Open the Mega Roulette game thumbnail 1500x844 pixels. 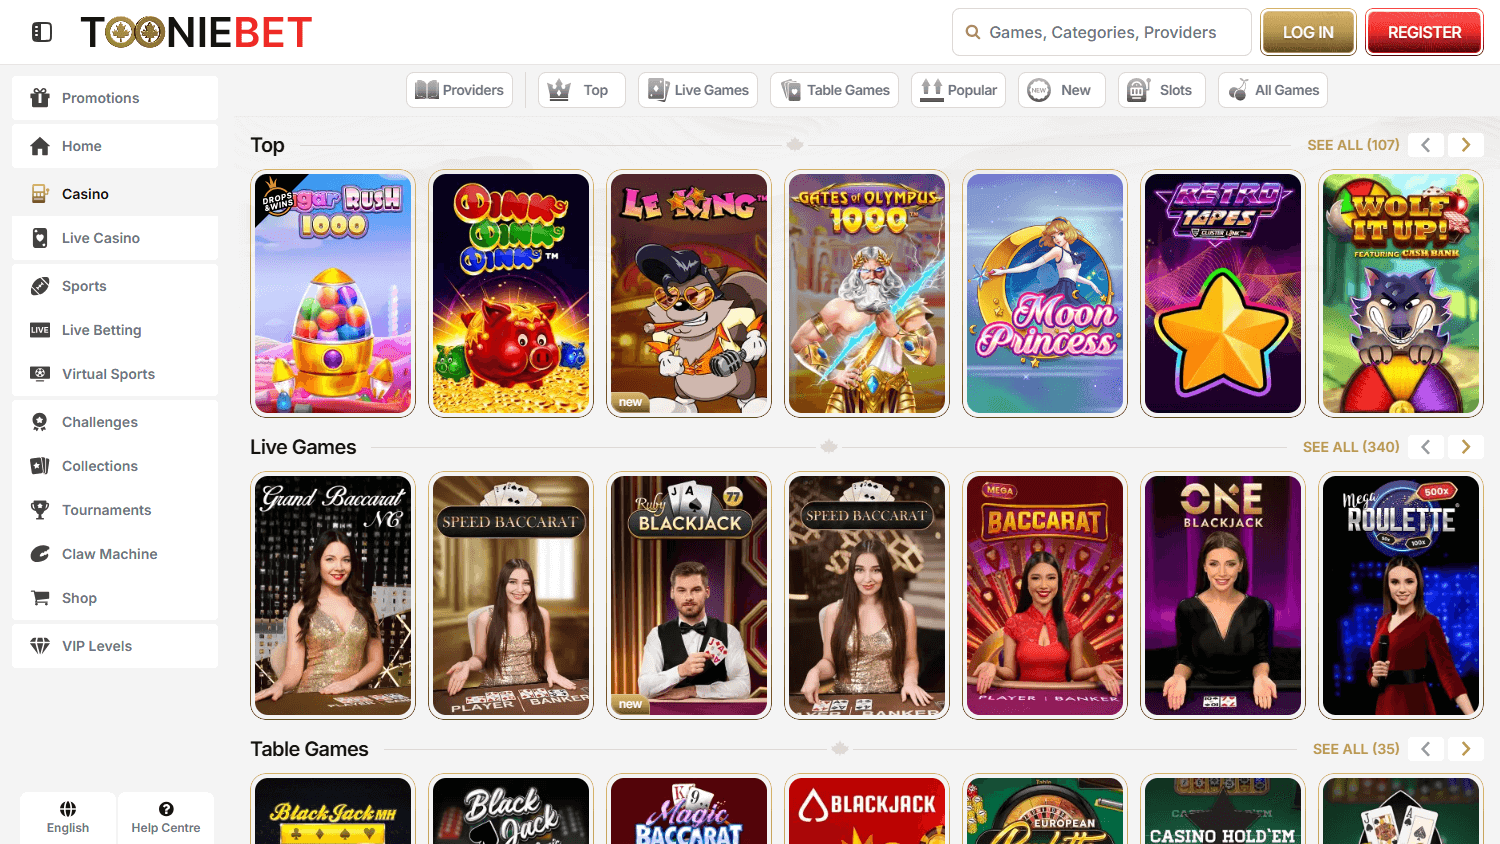1400,595
